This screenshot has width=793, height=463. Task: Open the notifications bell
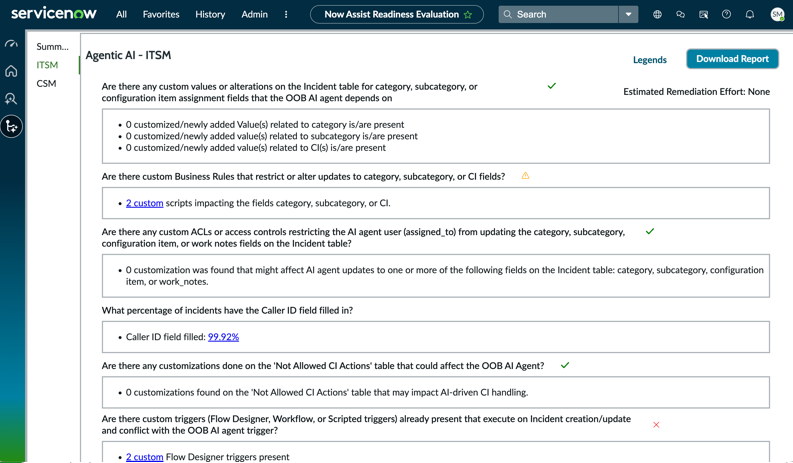coord(750,14)
